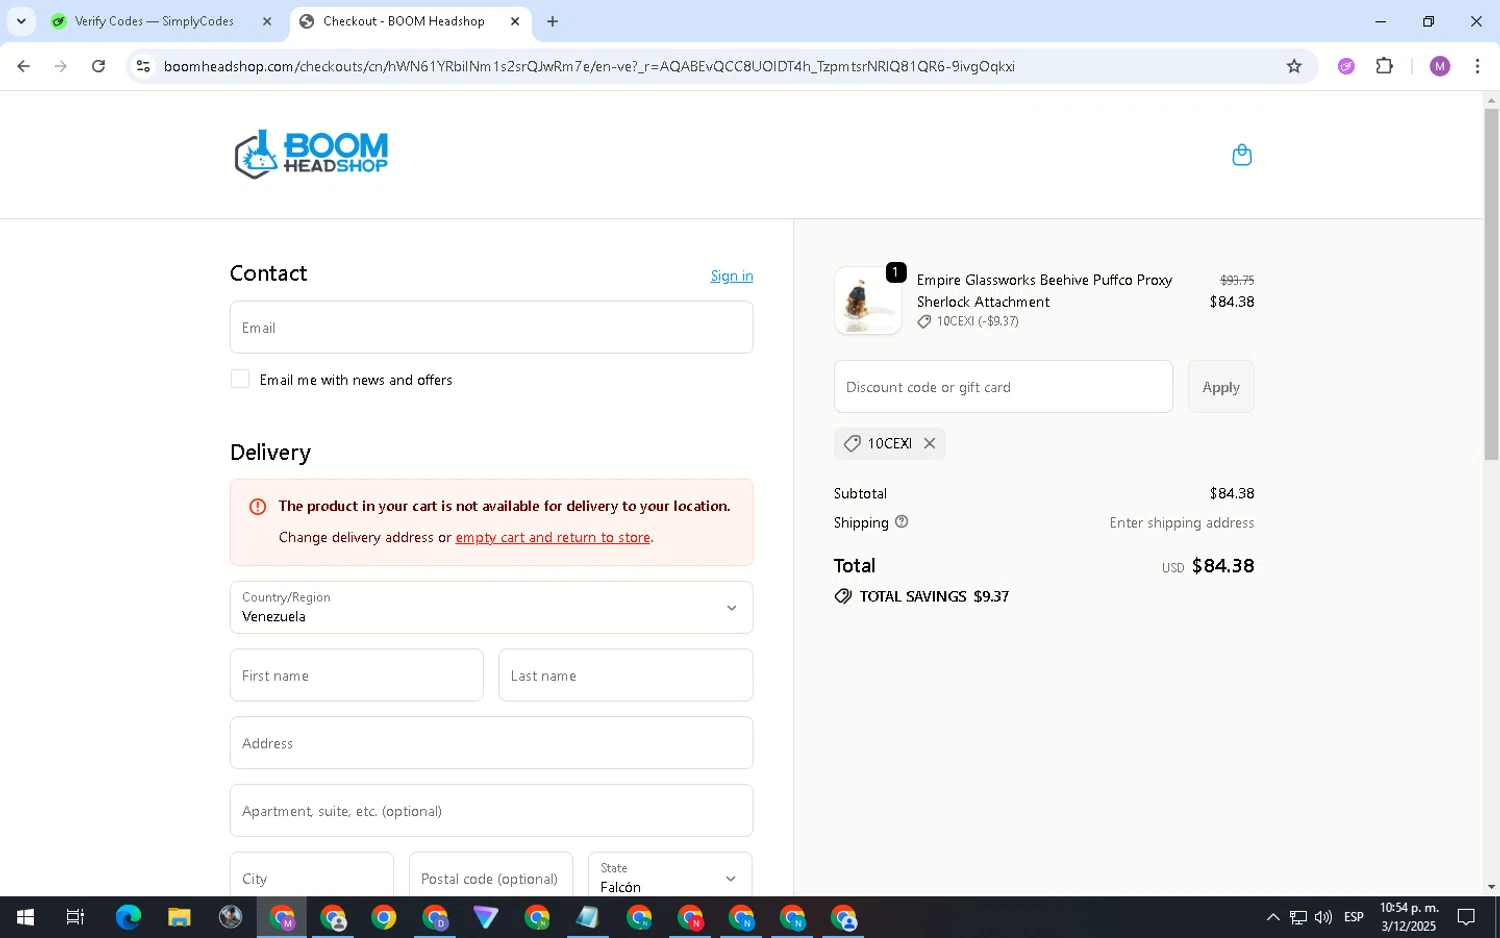
Task: Focus the Discount code or gift card field
Action: click(1003, 387)
